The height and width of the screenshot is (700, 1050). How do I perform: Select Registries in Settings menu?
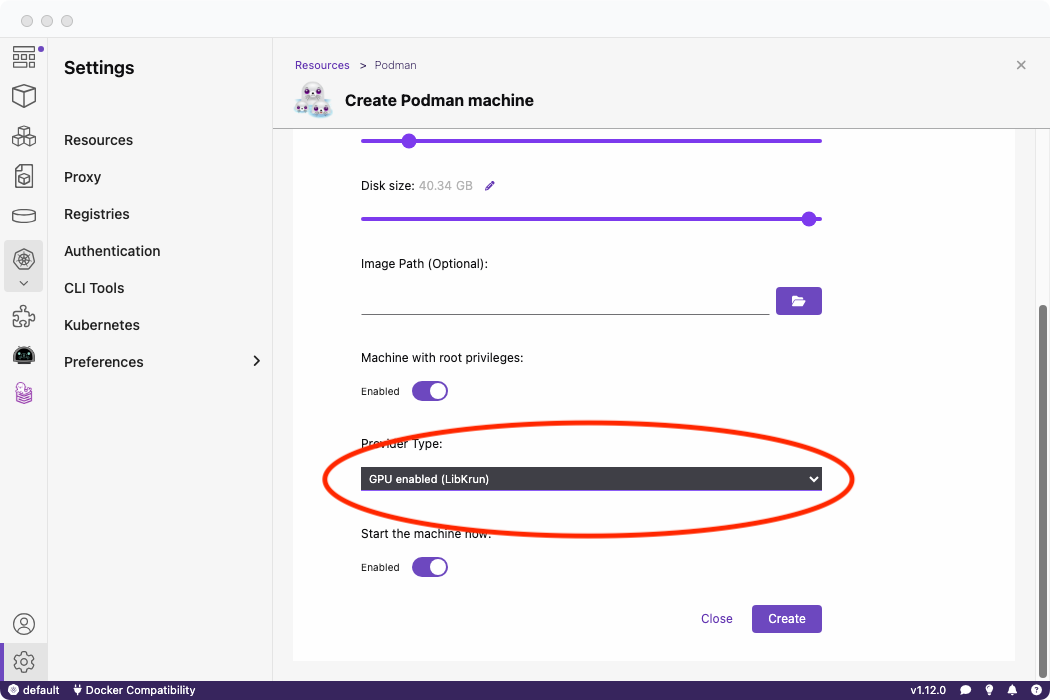pyautogui.click(x=96, y=214)
